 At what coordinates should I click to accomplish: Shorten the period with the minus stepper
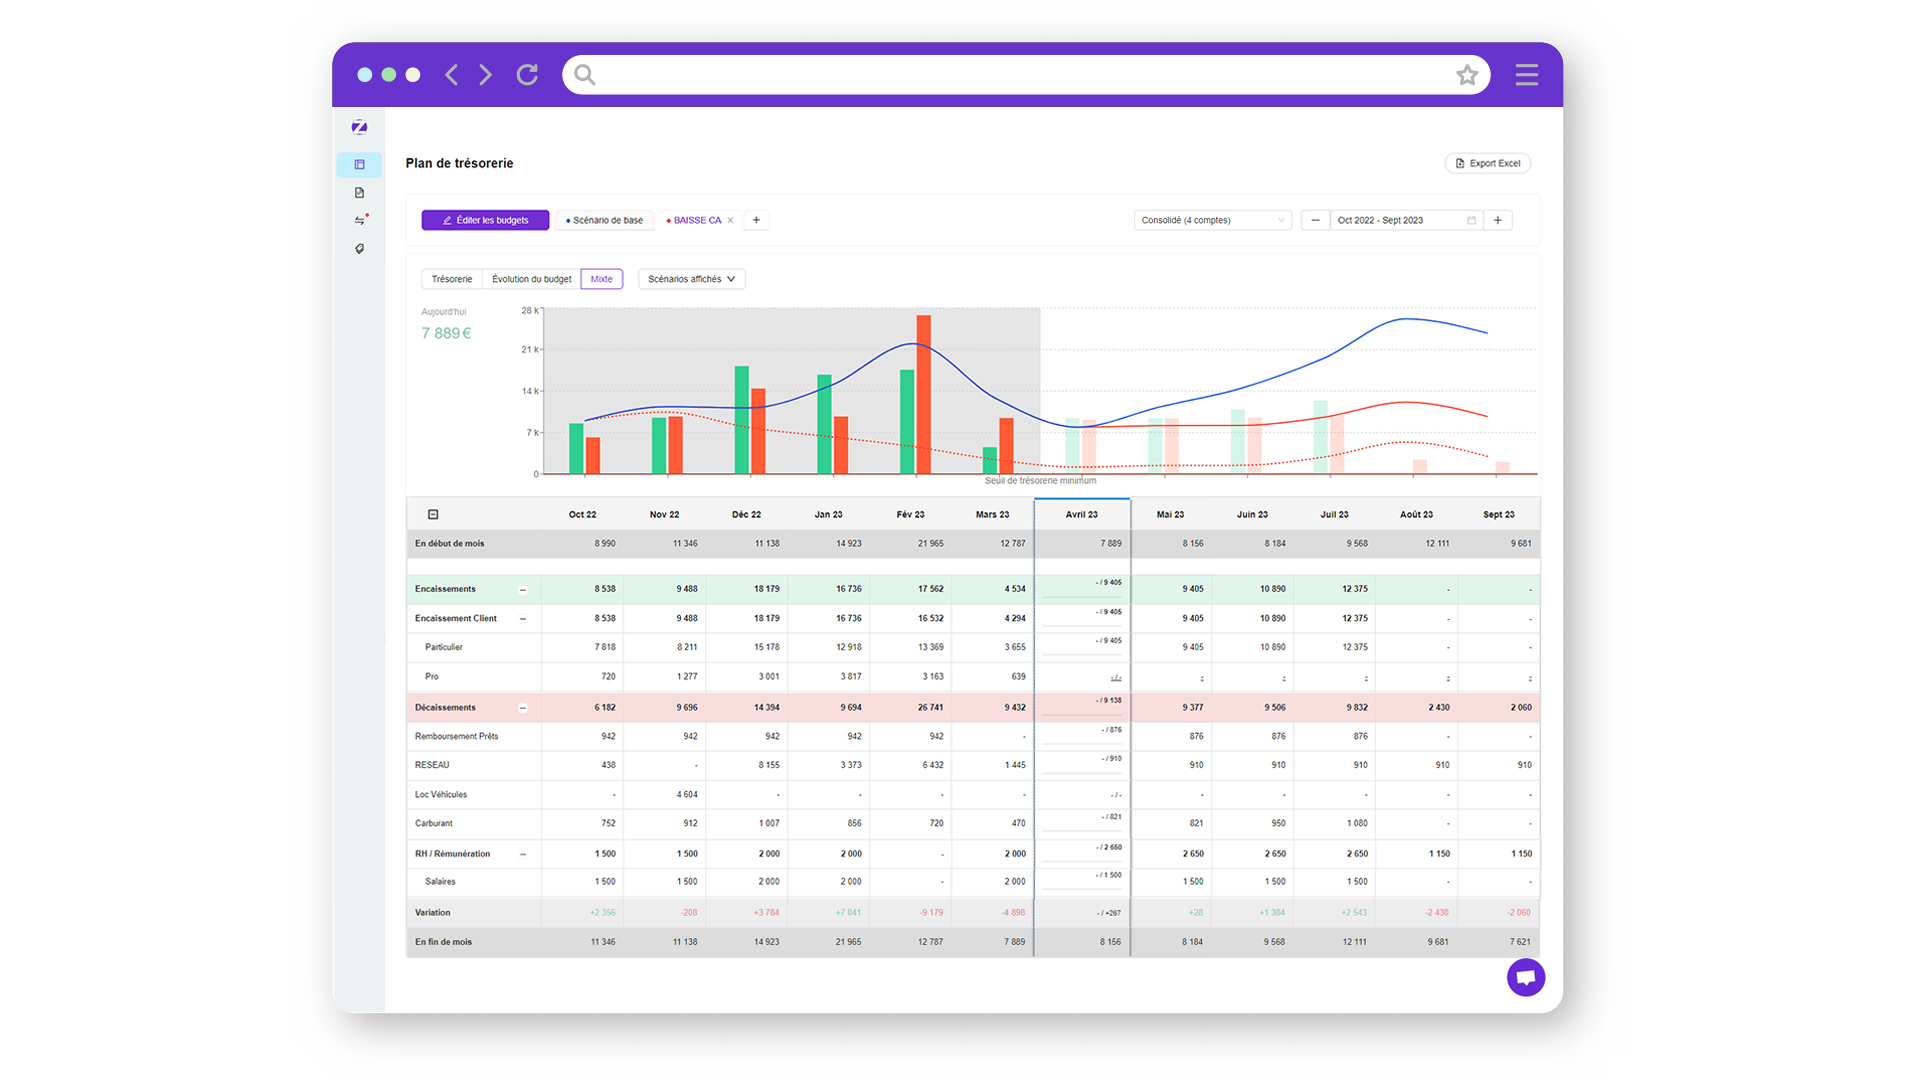1315,220
